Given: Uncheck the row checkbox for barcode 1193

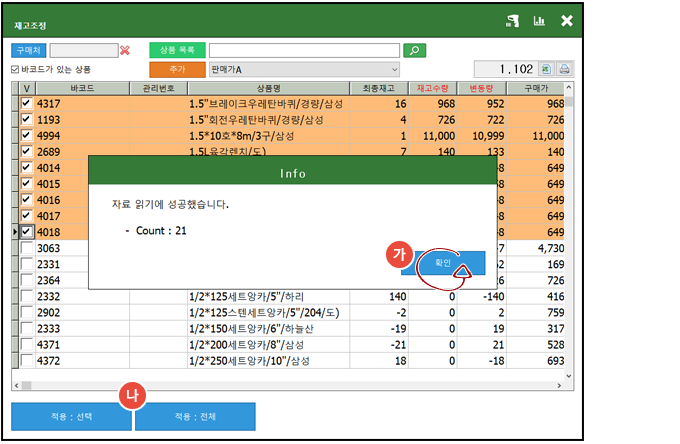Looking at the screenshot, I should click(26, 119).
